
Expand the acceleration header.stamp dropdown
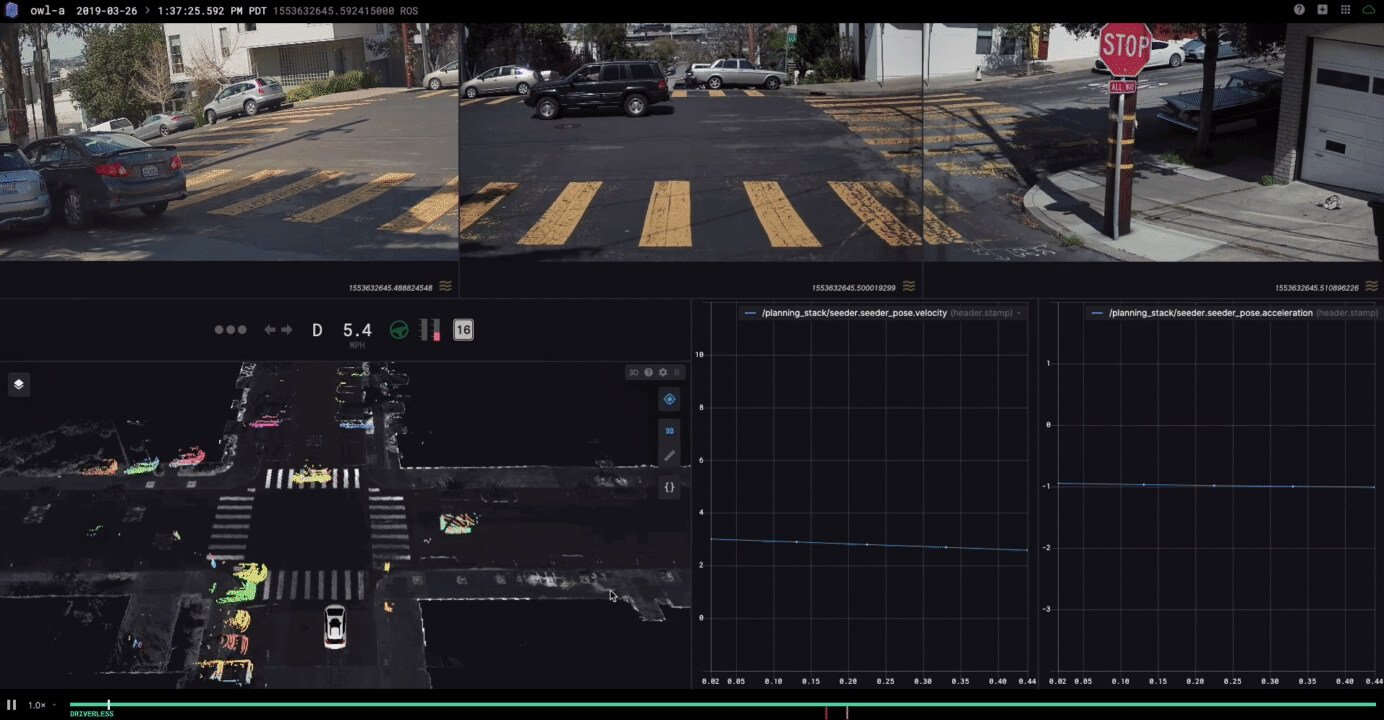pos(1346,313)
